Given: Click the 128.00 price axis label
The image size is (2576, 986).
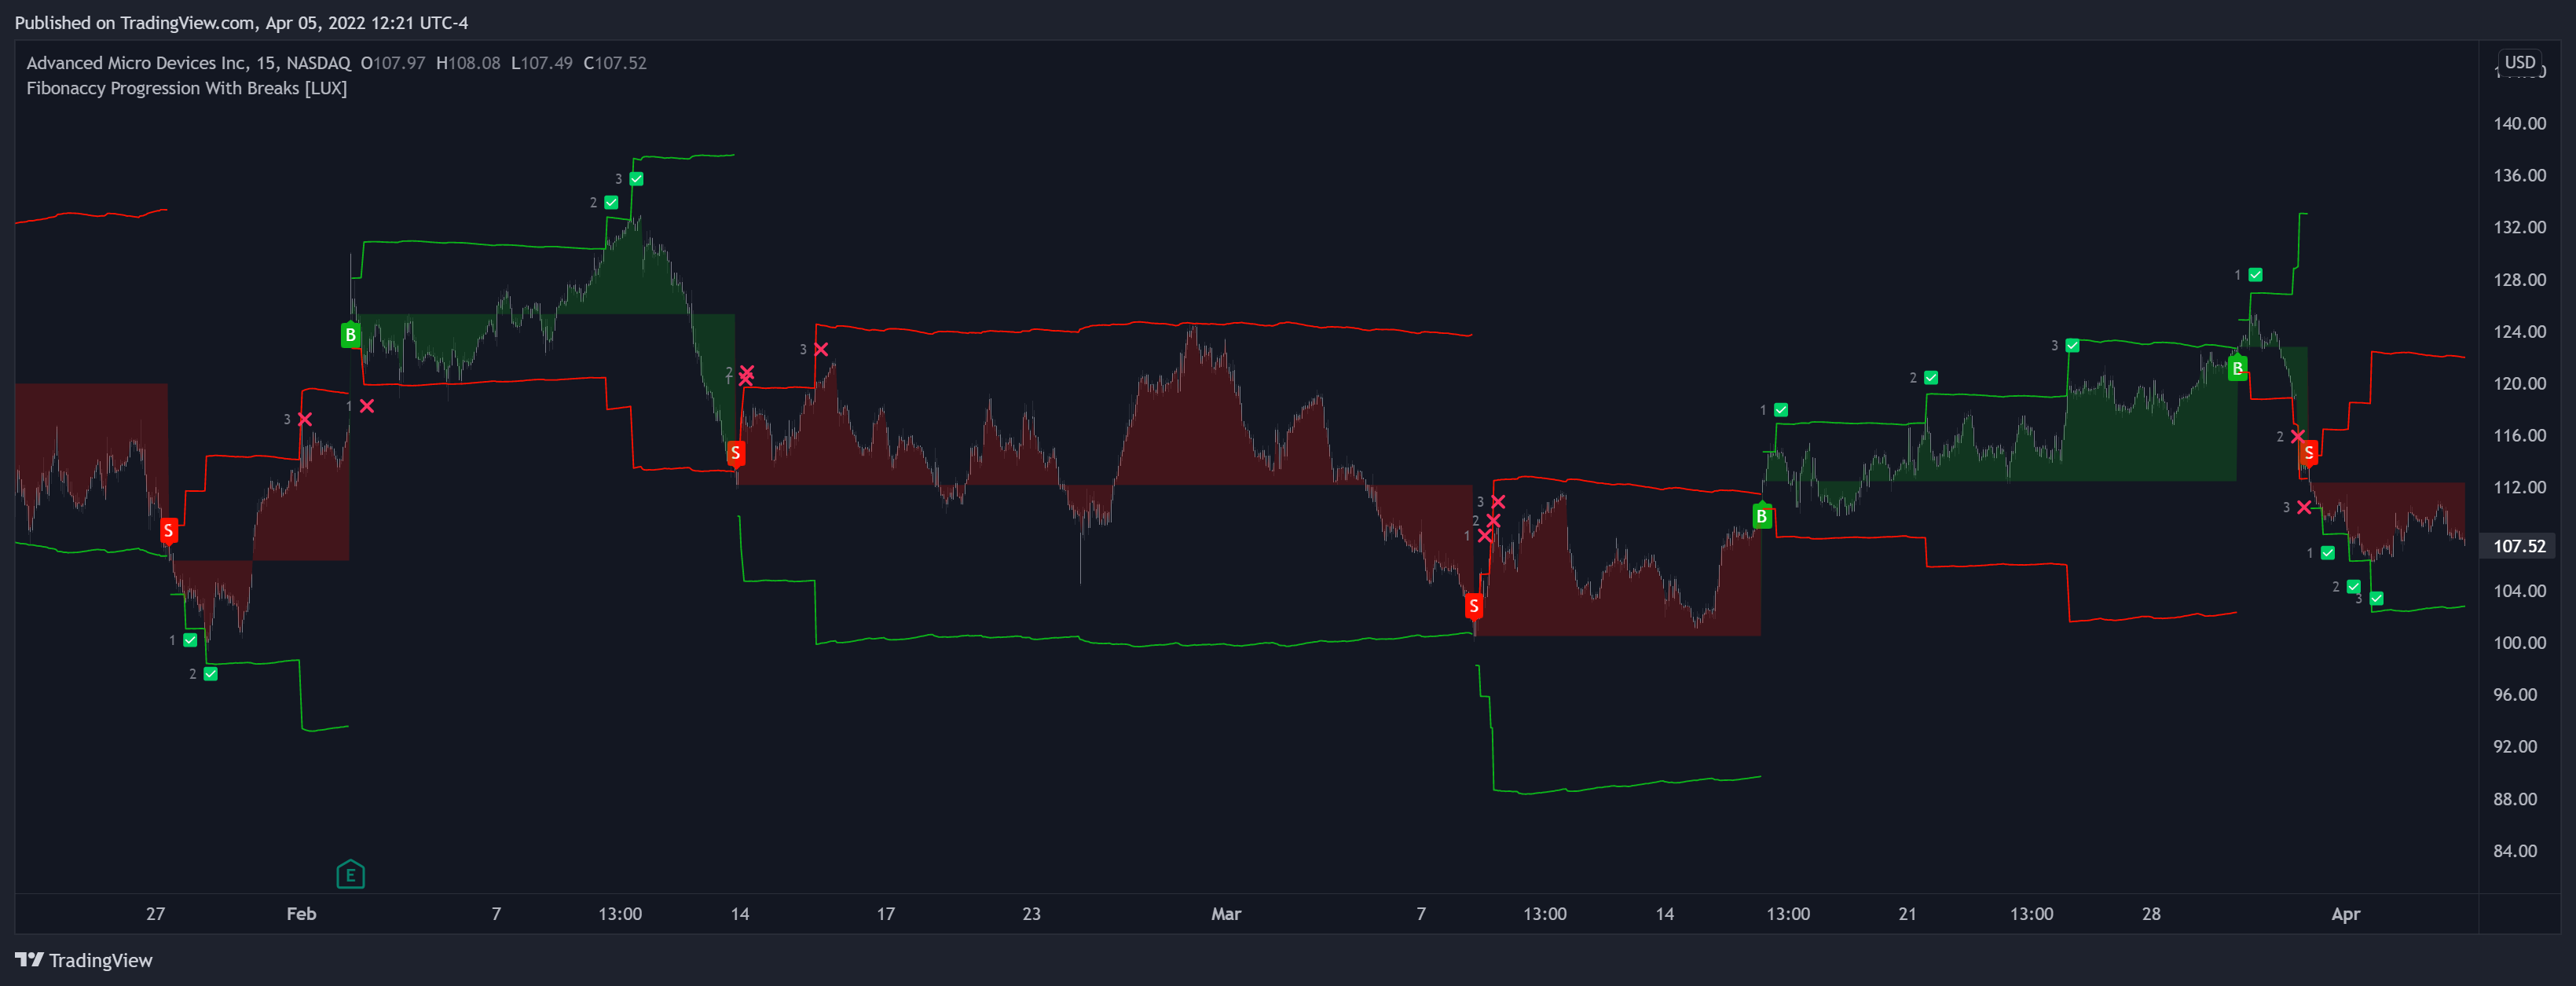Looking at the screenshot, I should tap(2519, 279).
